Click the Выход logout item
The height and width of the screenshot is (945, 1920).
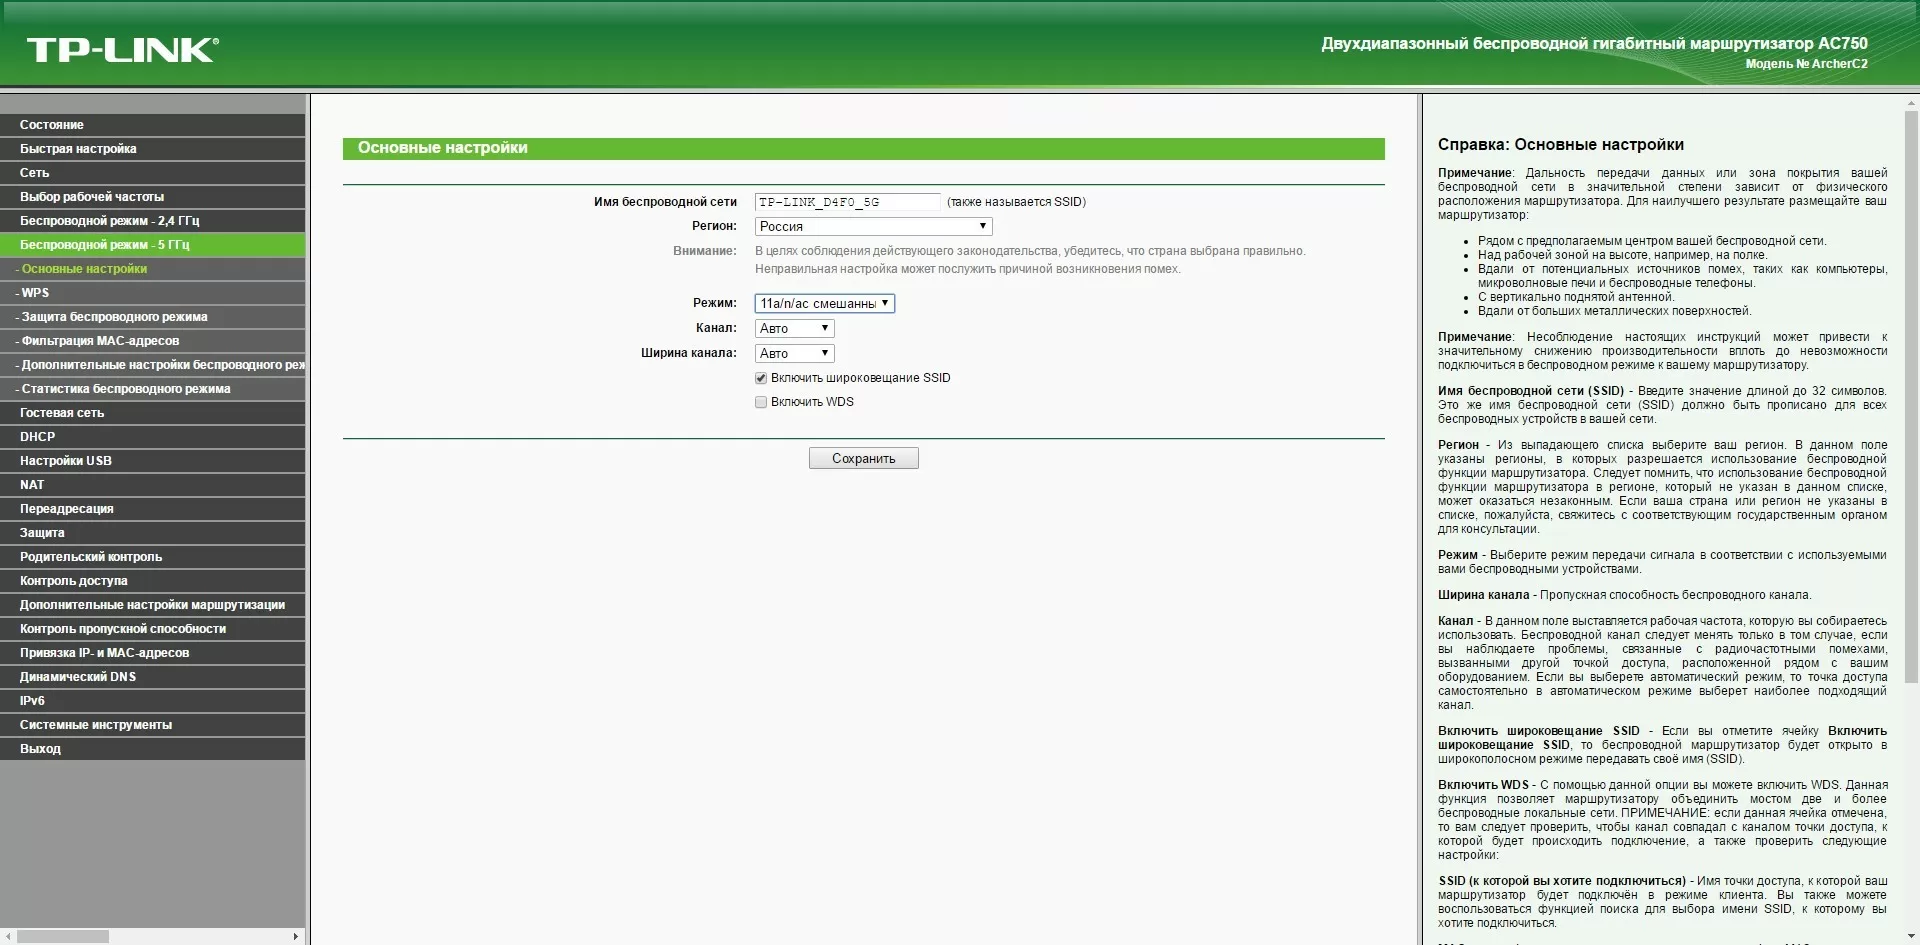pyautogui.click(x=152, y=749)
